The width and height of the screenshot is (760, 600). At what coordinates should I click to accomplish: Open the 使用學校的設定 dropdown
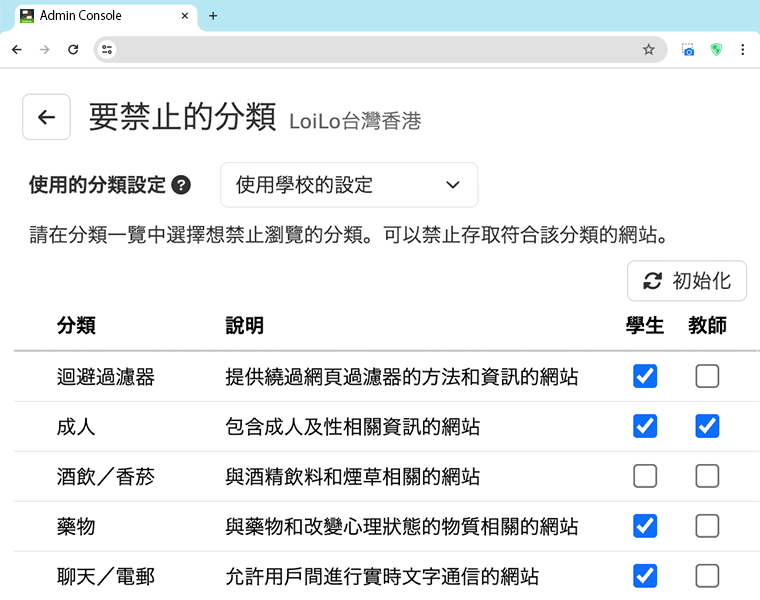coord(349,185)
